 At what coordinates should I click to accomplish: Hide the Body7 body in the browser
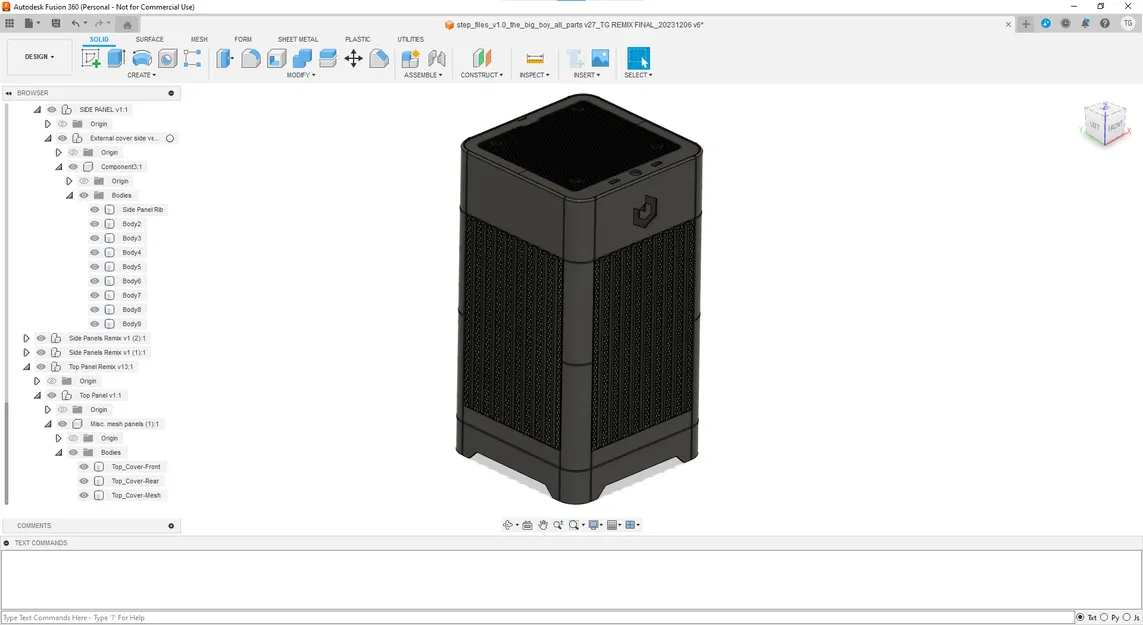(x=94, y=295)
